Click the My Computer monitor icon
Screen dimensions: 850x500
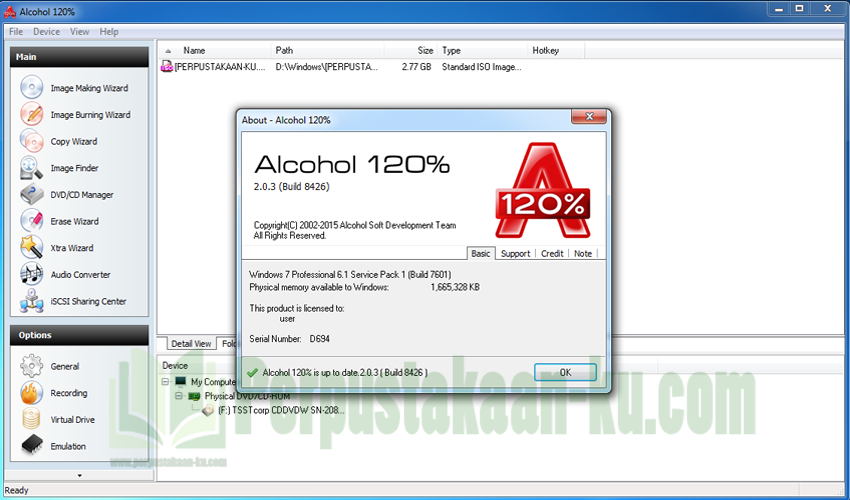[x=181, y=382]
